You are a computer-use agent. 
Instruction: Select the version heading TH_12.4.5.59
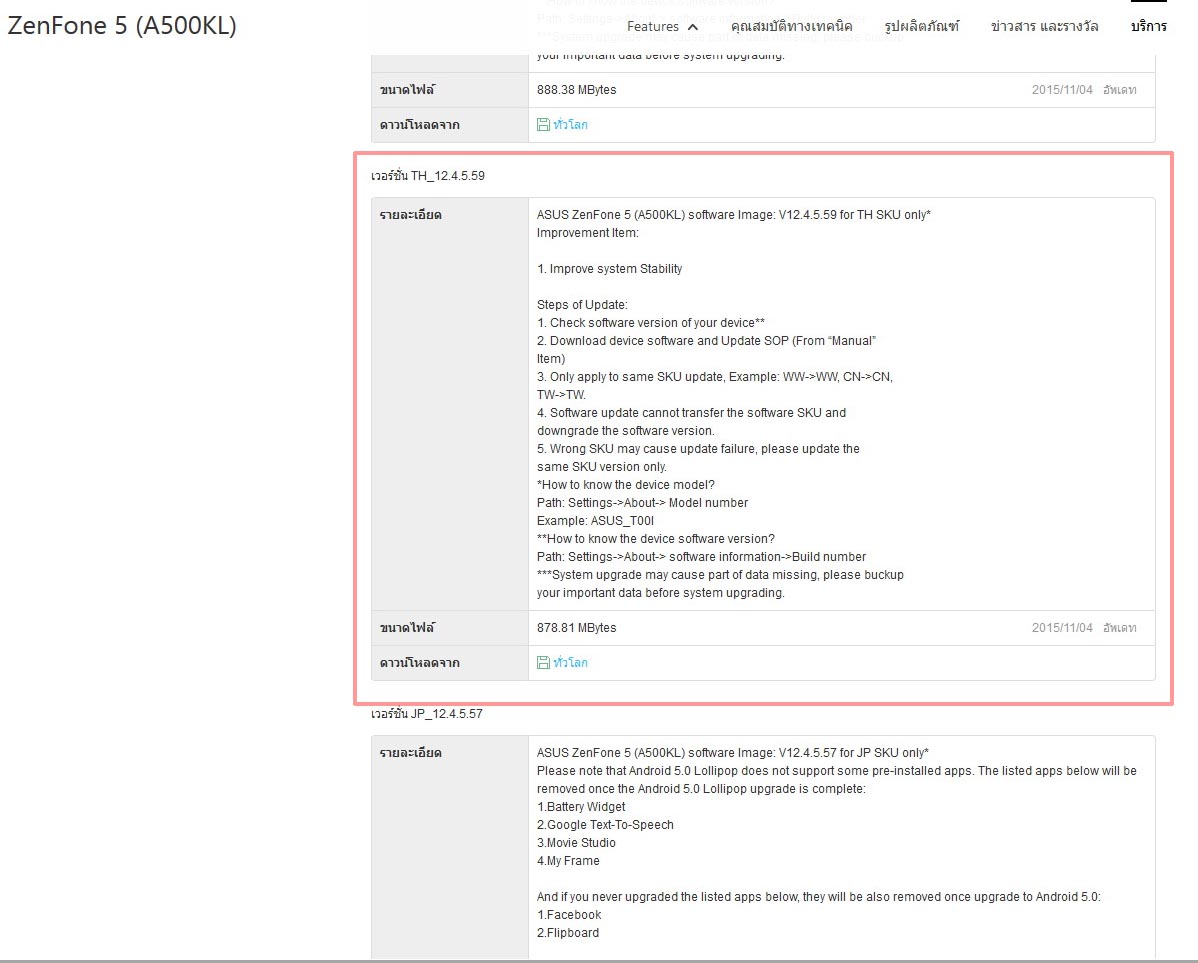[428, 176]
